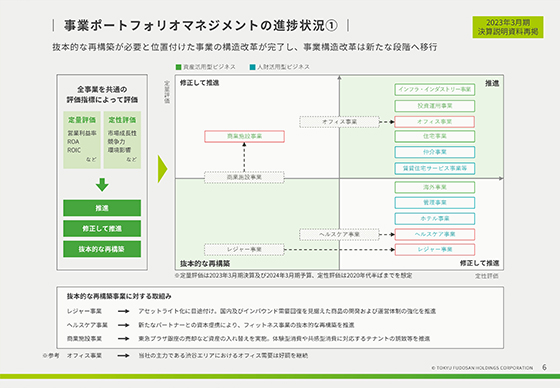Click the 修正して推進 label at chart bottom-right
560x388 pixels.
[x=479, y=263]
